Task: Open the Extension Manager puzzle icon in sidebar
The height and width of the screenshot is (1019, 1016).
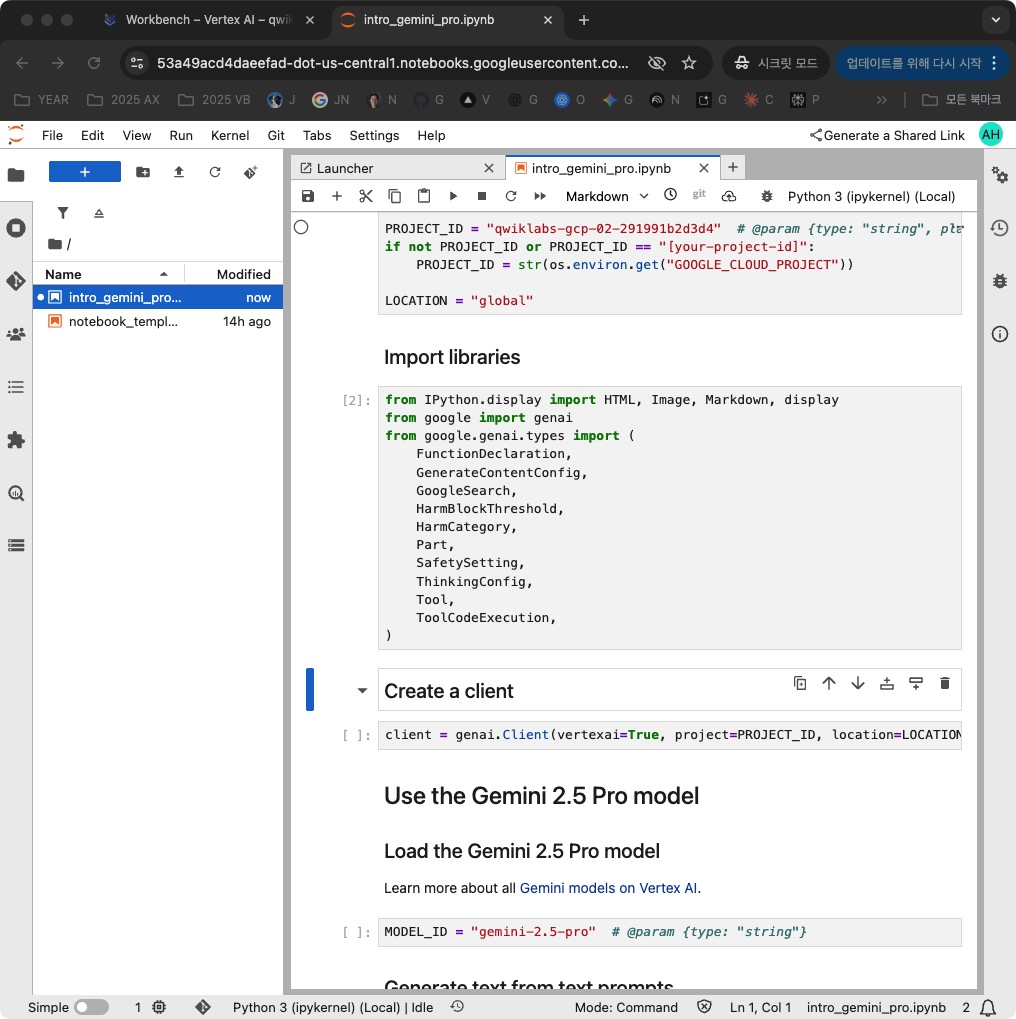Action: pyautogui.click(x=16, y=440)
